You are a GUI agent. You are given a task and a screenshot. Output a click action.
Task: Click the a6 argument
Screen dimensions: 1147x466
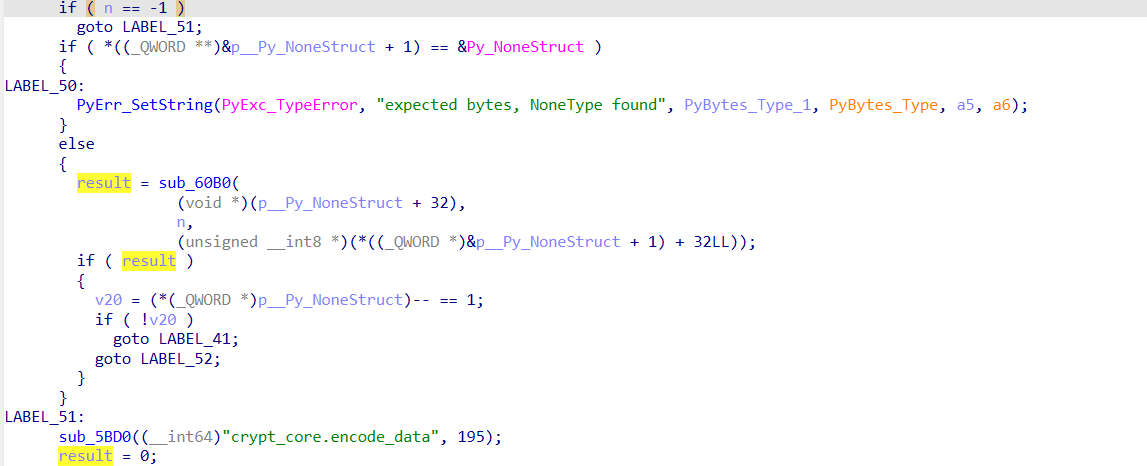(1002, 105)
